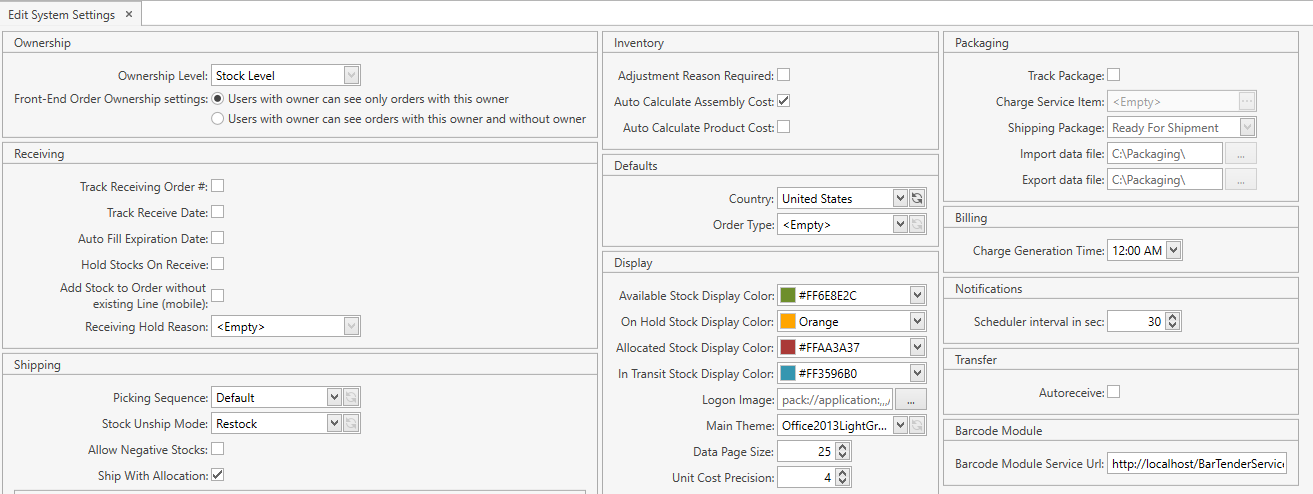Enable the Autoreceive checkbox under Transfer

click(x=1113, y=392)
